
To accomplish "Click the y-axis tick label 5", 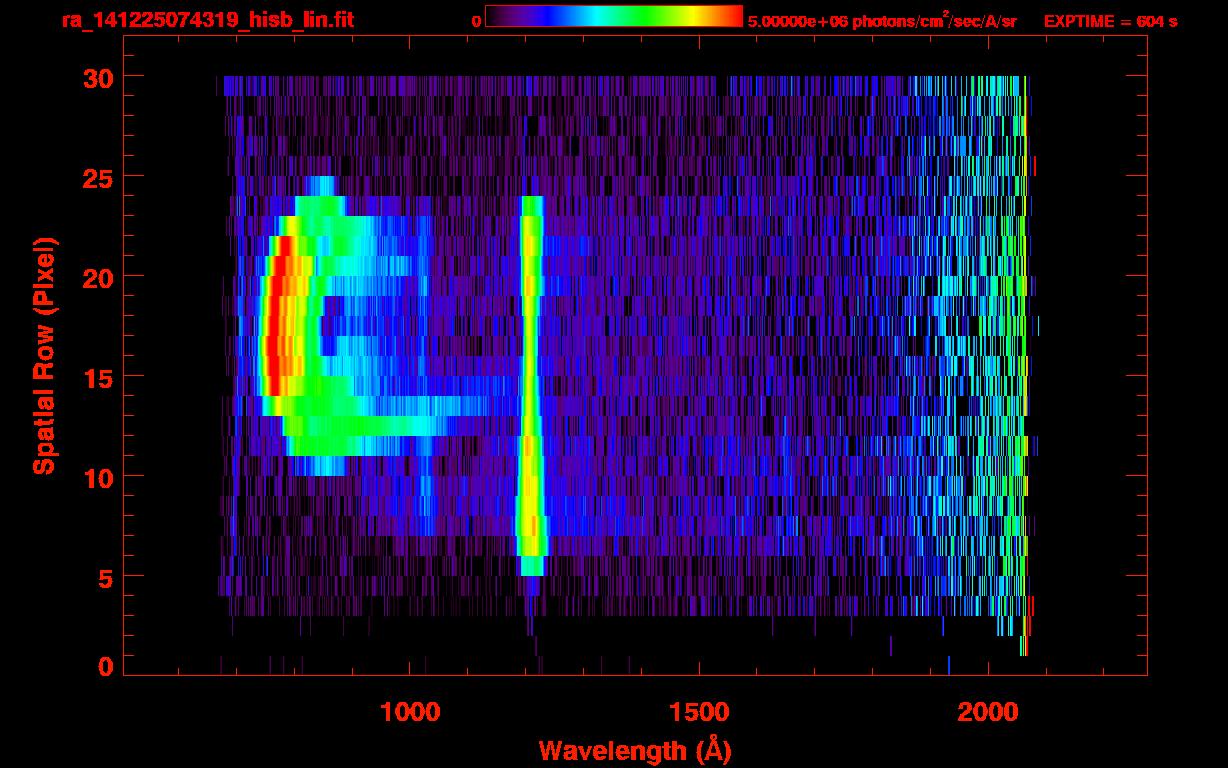I will pyautogui.click(x=104, y=577).
